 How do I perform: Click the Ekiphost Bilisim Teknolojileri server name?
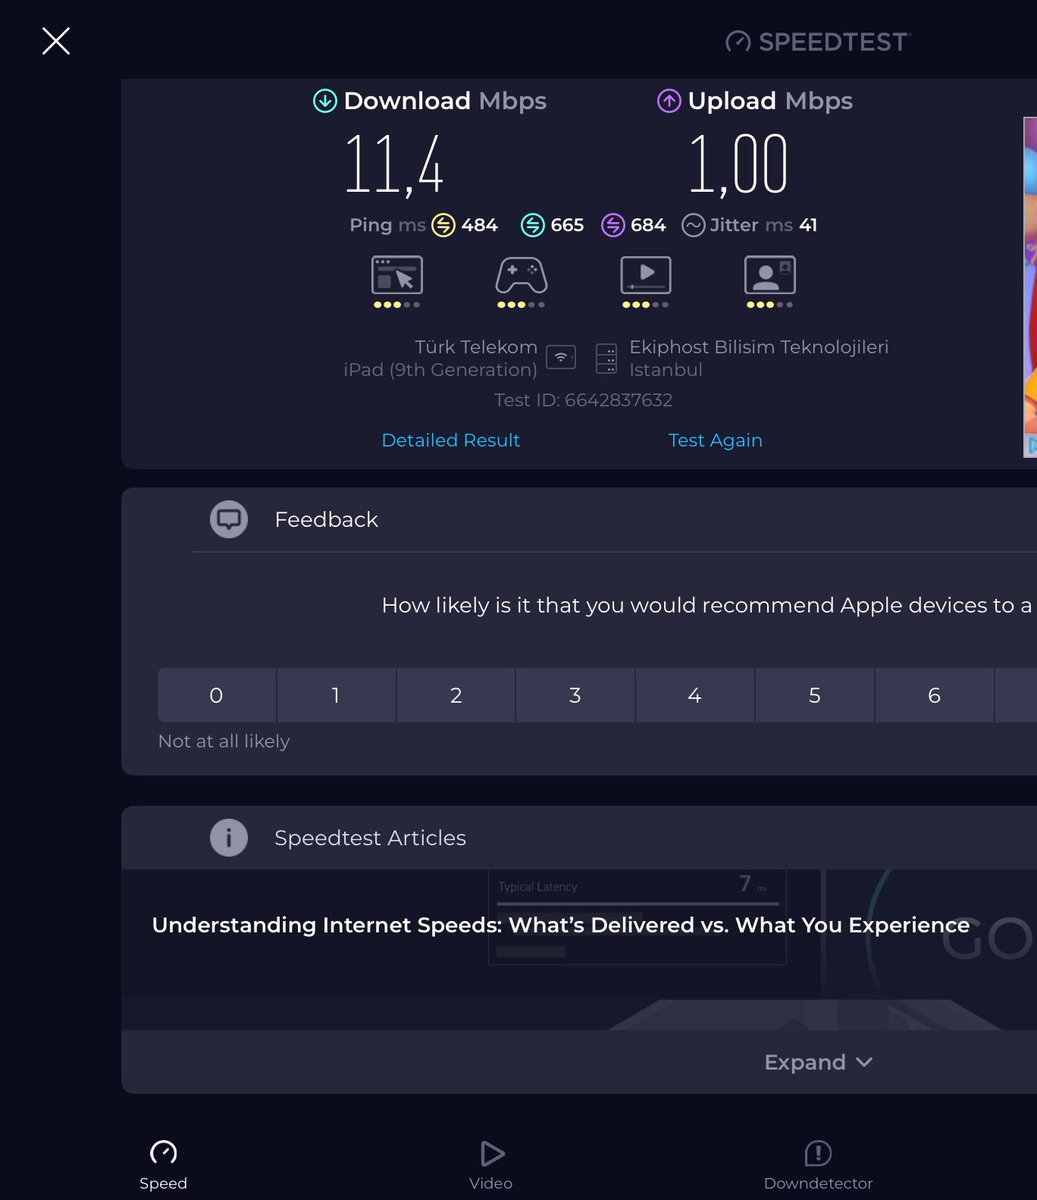click(x=759, y=347)
